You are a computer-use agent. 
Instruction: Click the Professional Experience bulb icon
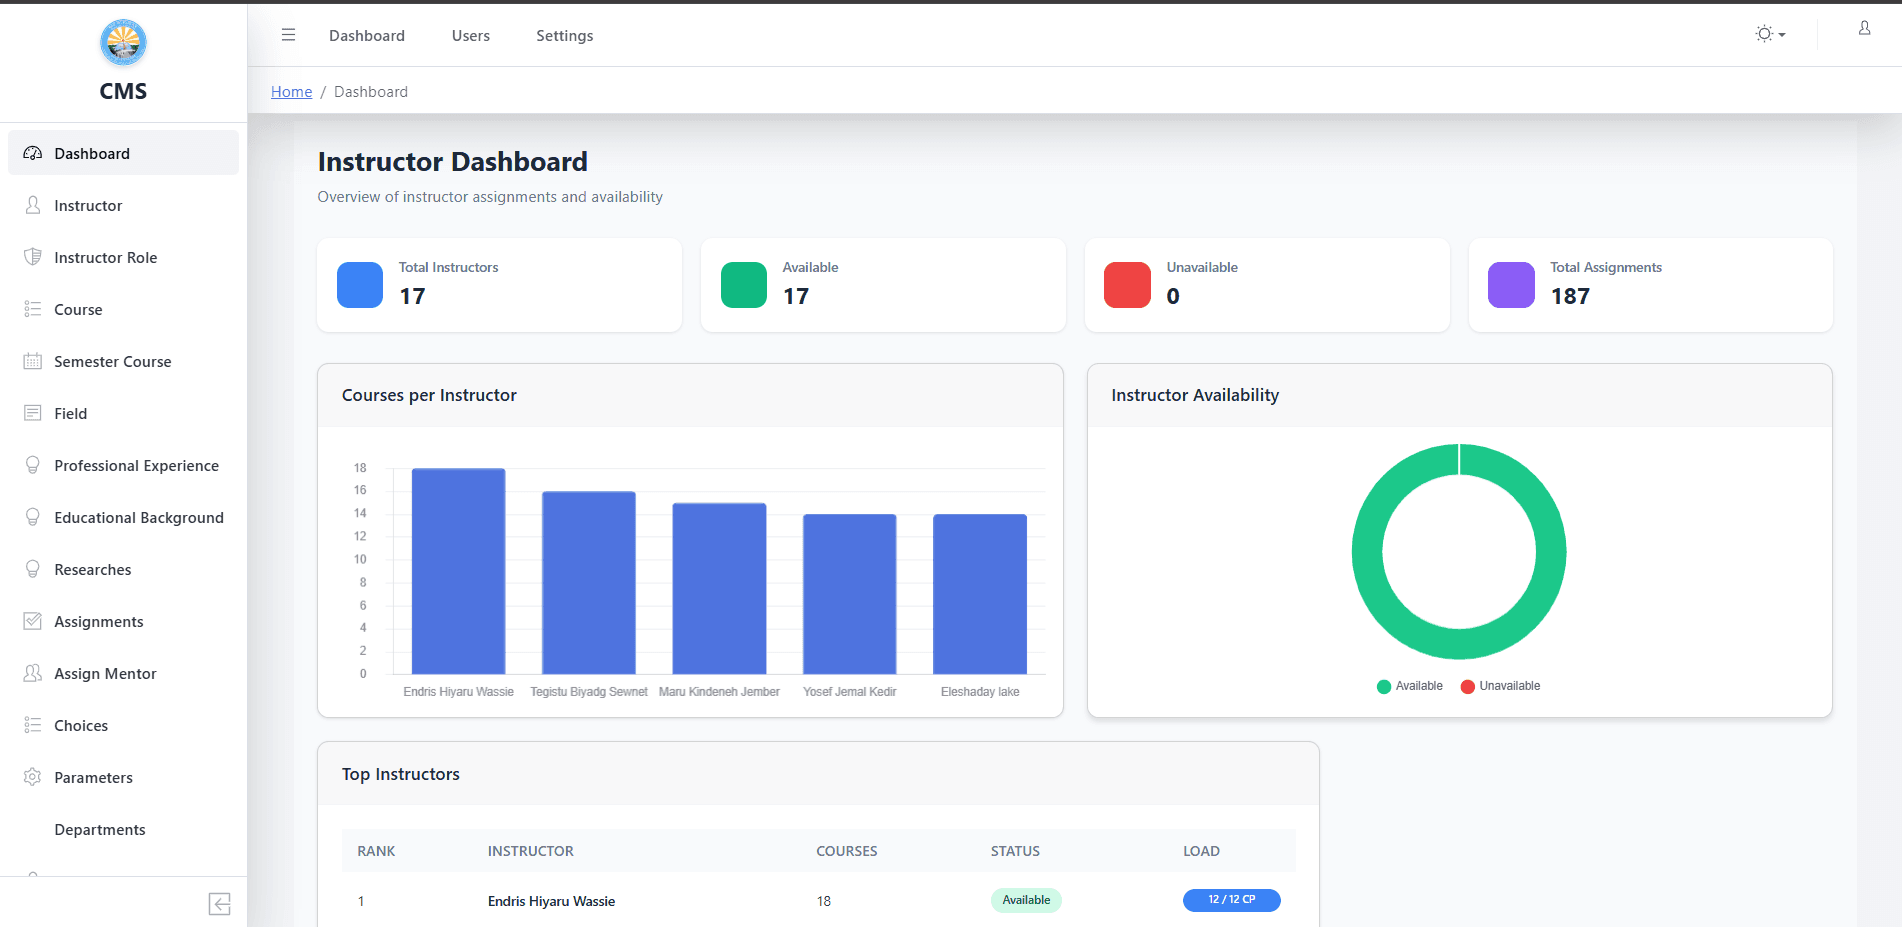coord(33,465)
